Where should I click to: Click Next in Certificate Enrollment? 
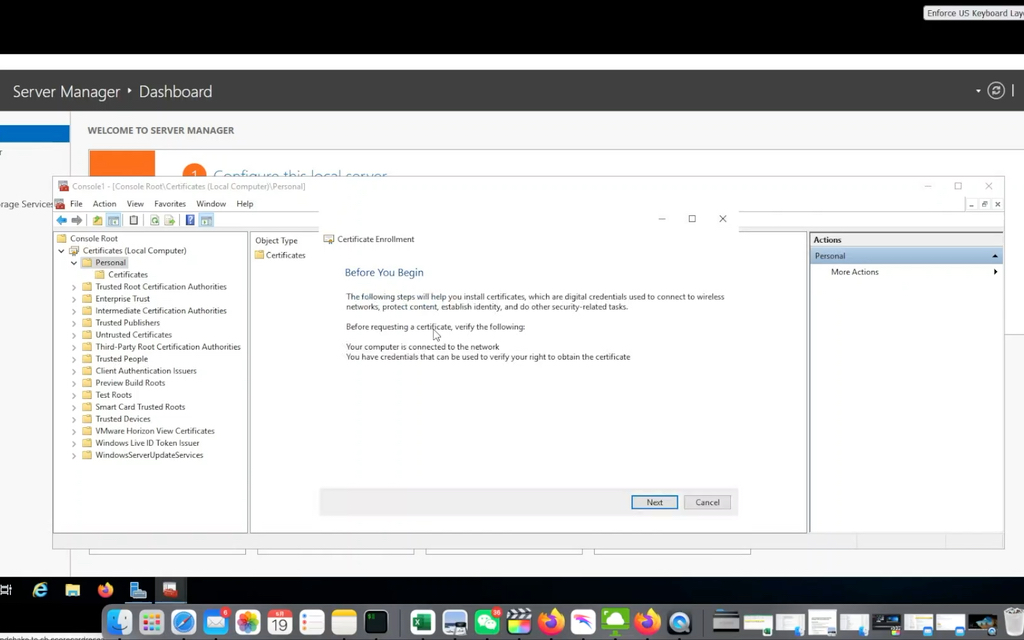[654, 502]
